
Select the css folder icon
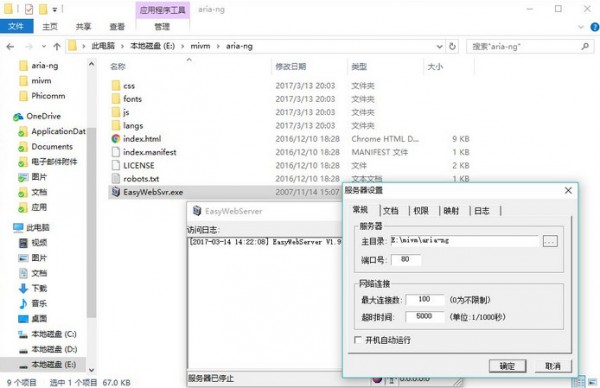(x=116, y=85)
